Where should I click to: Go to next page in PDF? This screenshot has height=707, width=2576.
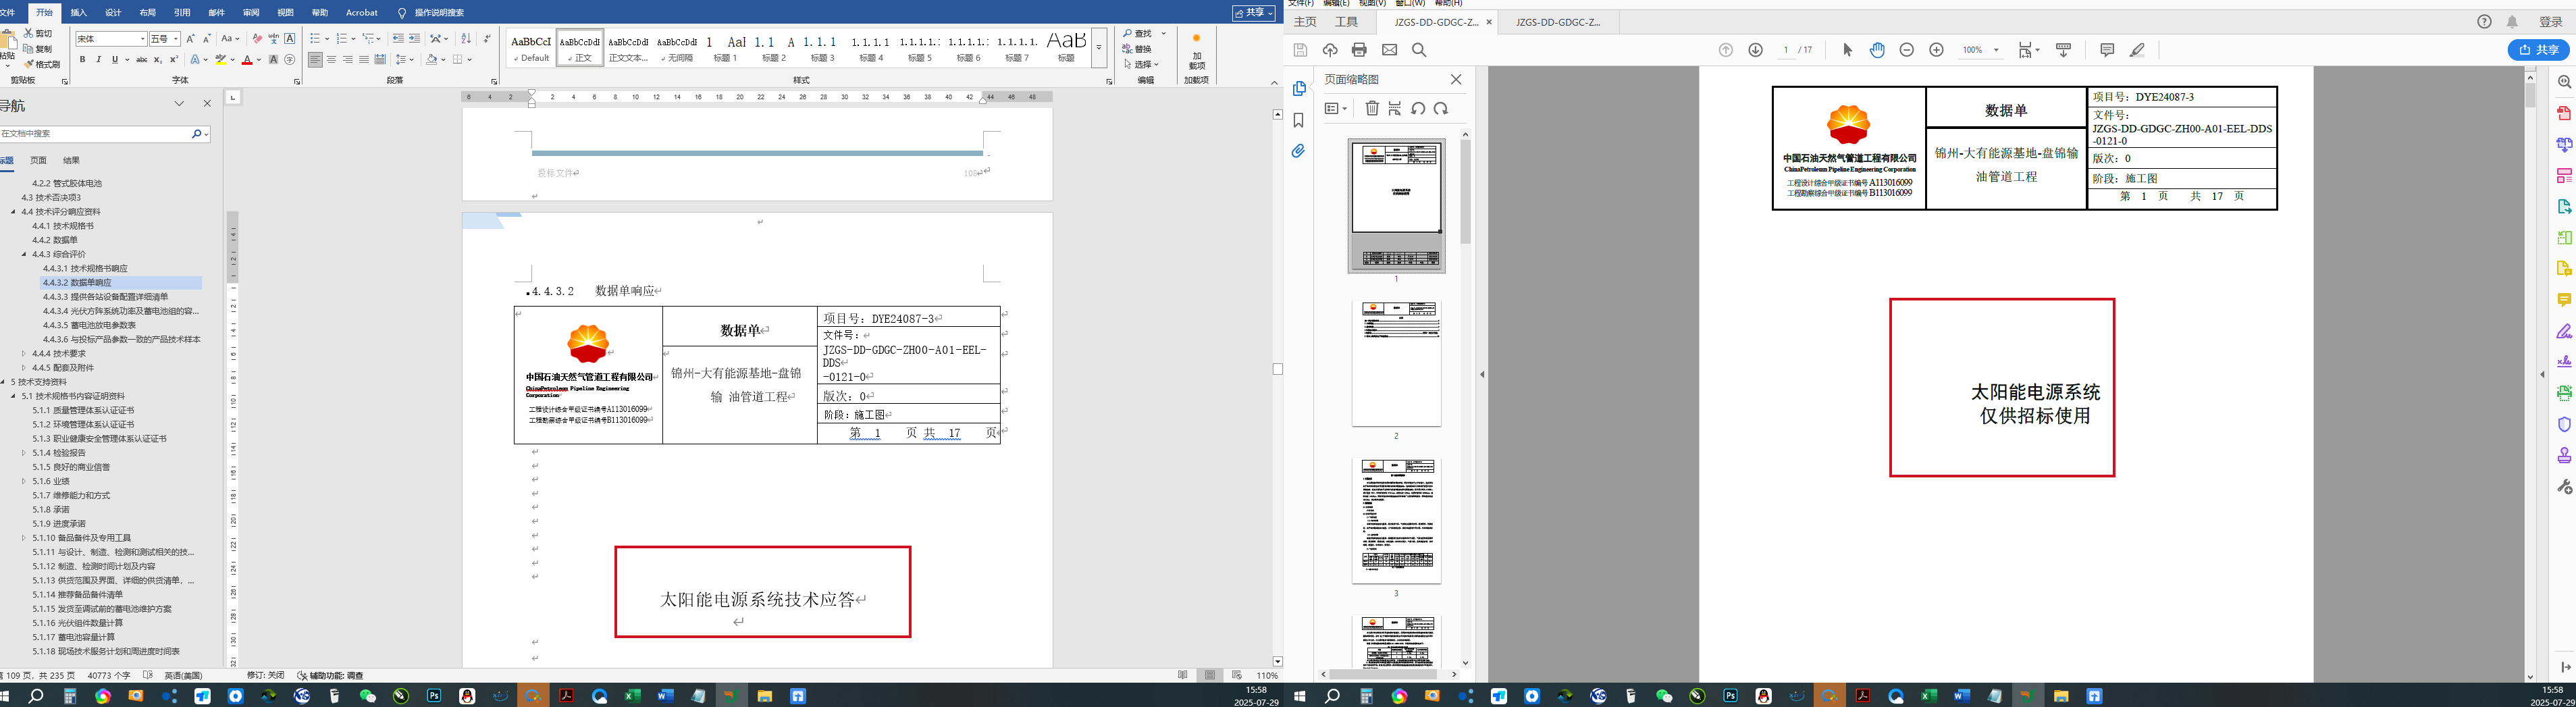[x=1755, y=50]
